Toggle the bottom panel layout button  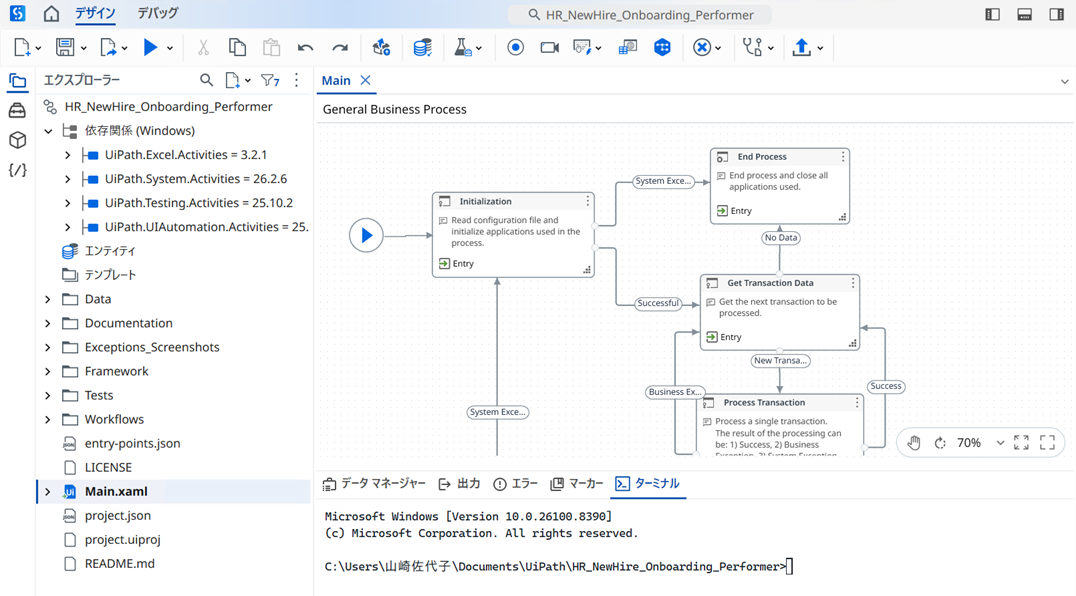point(1025,14)
